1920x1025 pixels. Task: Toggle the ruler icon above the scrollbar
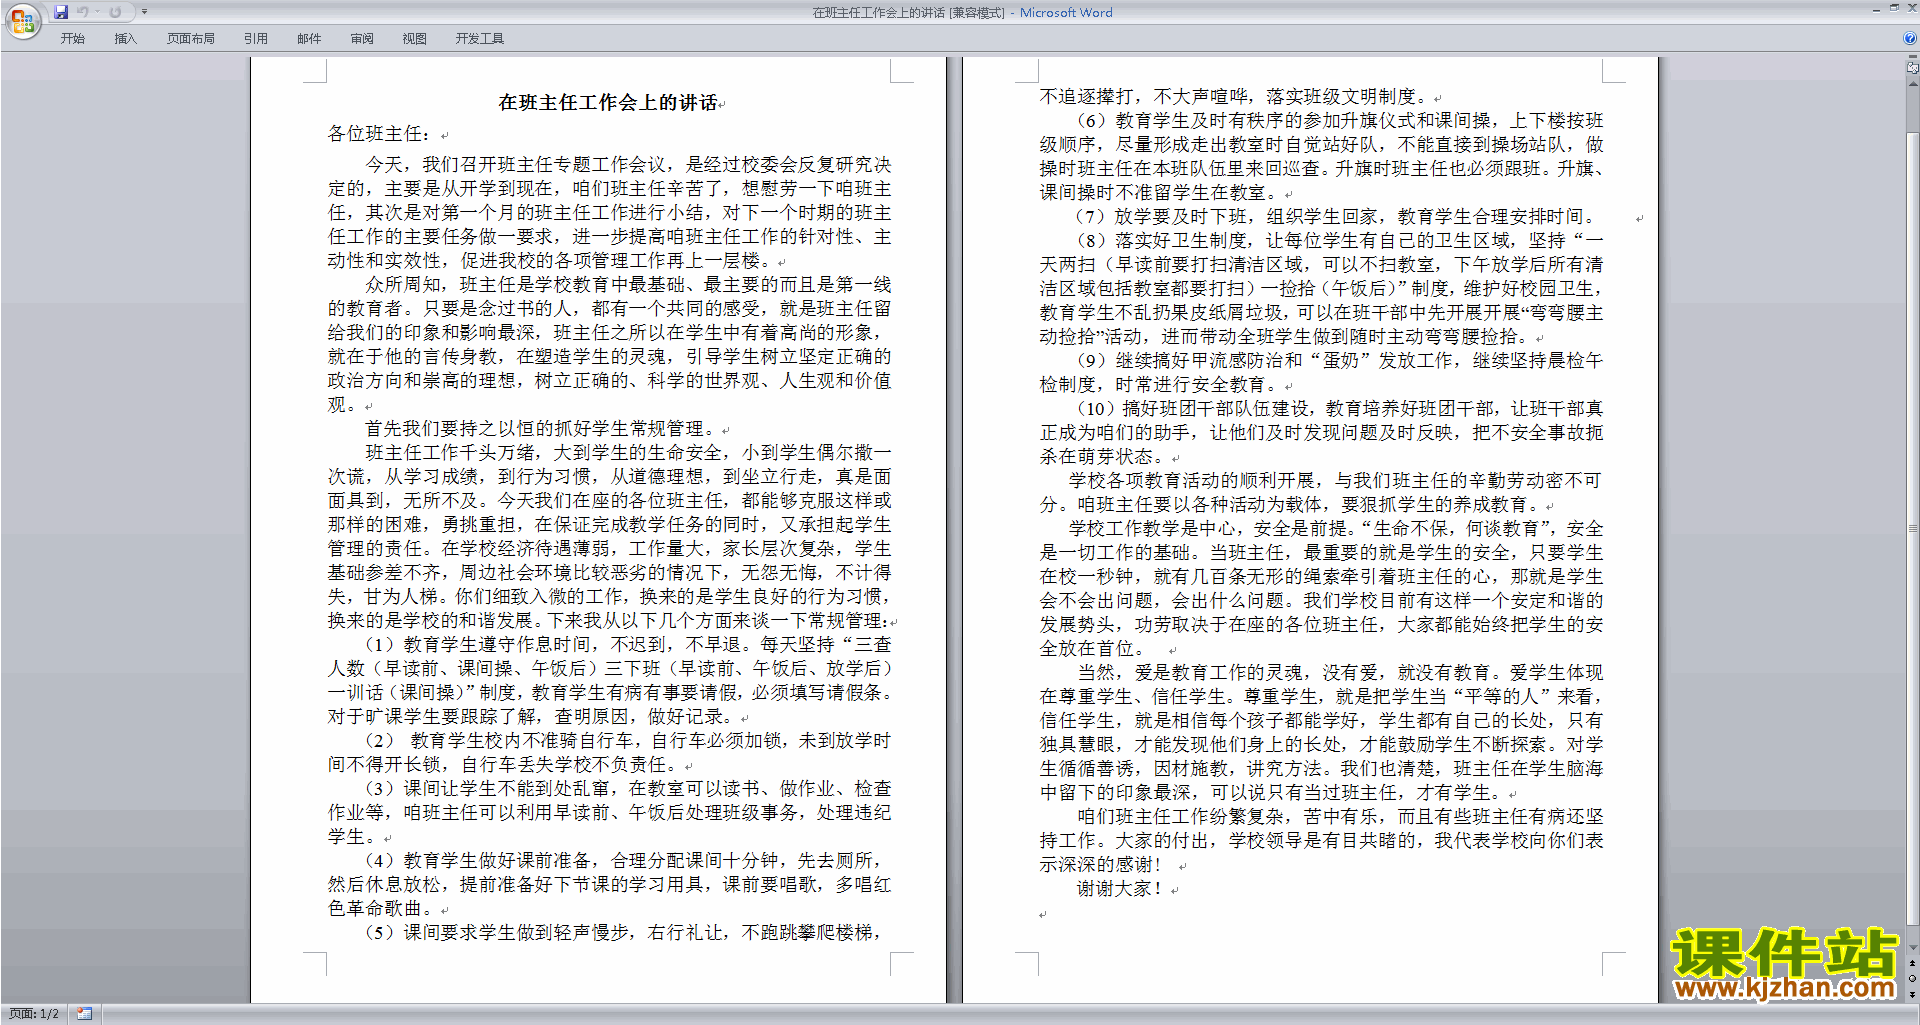(1913, 68)
